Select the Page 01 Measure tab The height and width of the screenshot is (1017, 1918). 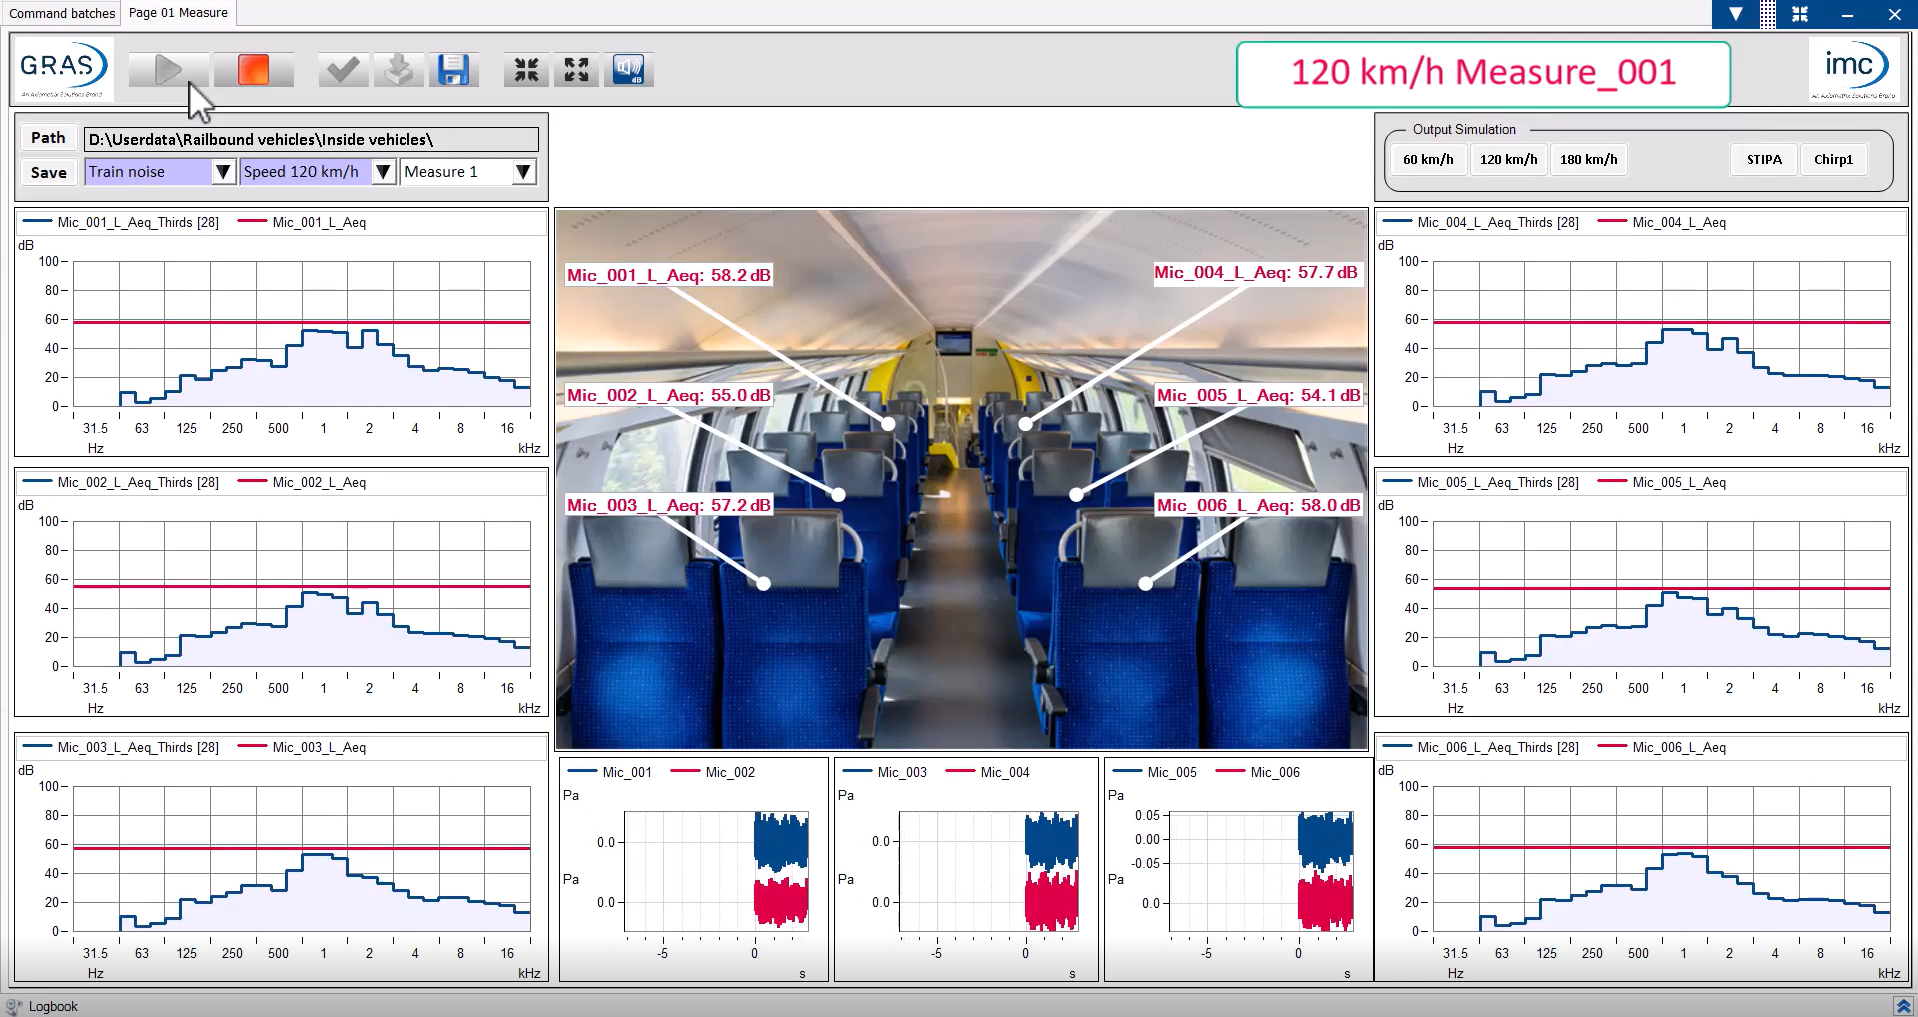[x=178, y=13]
